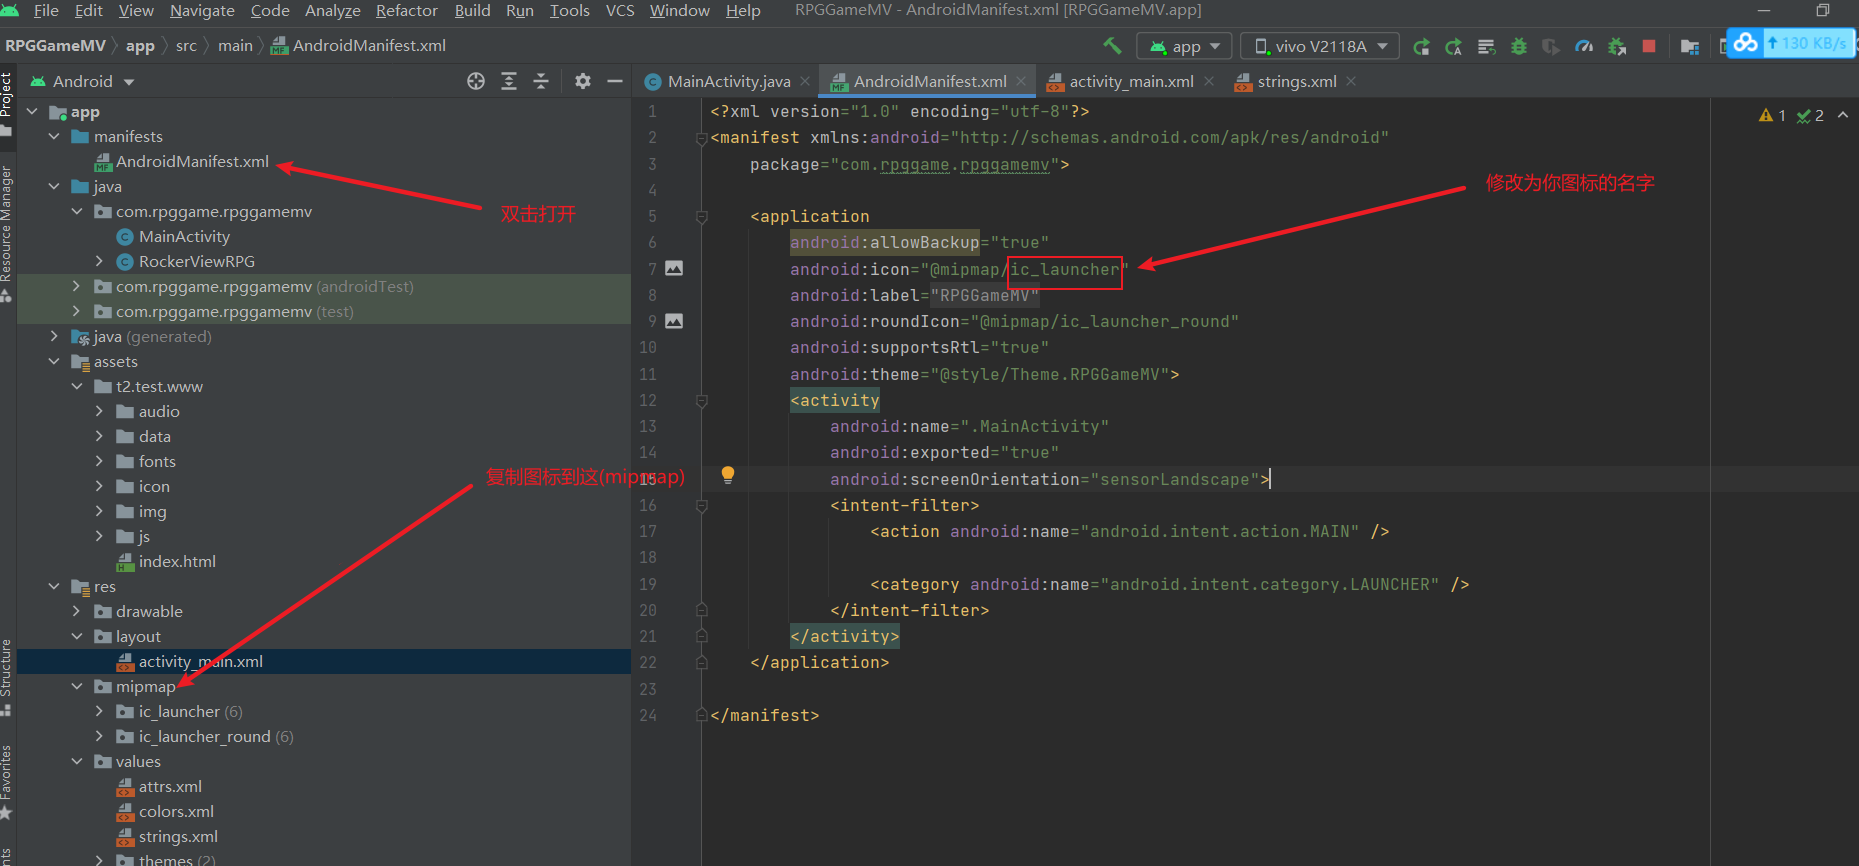The image size is (1859, 866).
Task: Click the yellow lightbulb intention icon
Action: pos(728,475)
